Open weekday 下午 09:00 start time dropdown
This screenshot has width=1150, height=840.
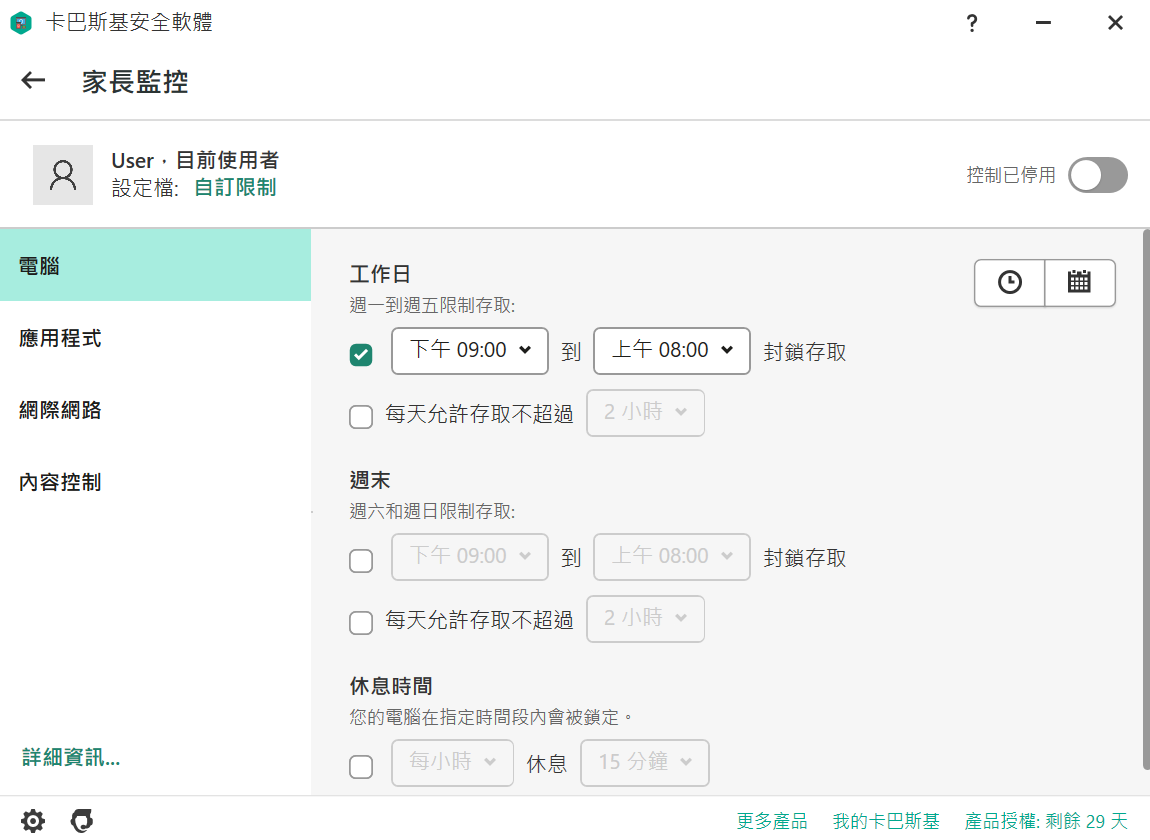469,351
